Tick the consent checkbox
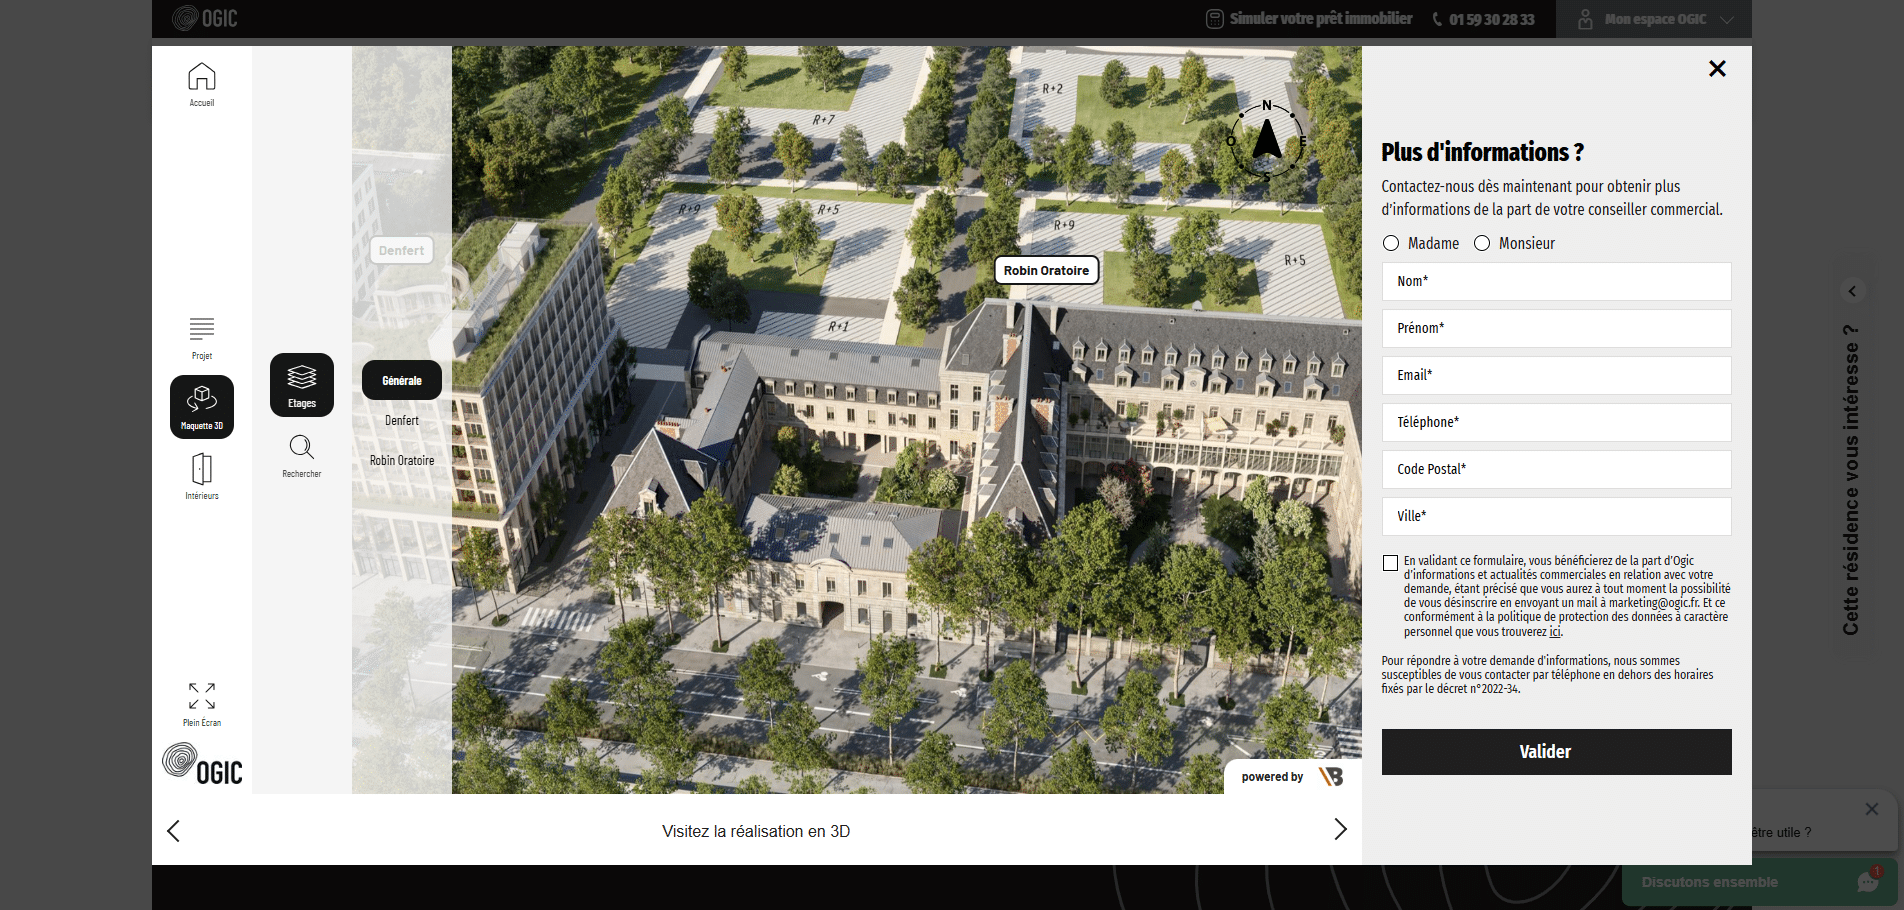 tap(1390, 563)
